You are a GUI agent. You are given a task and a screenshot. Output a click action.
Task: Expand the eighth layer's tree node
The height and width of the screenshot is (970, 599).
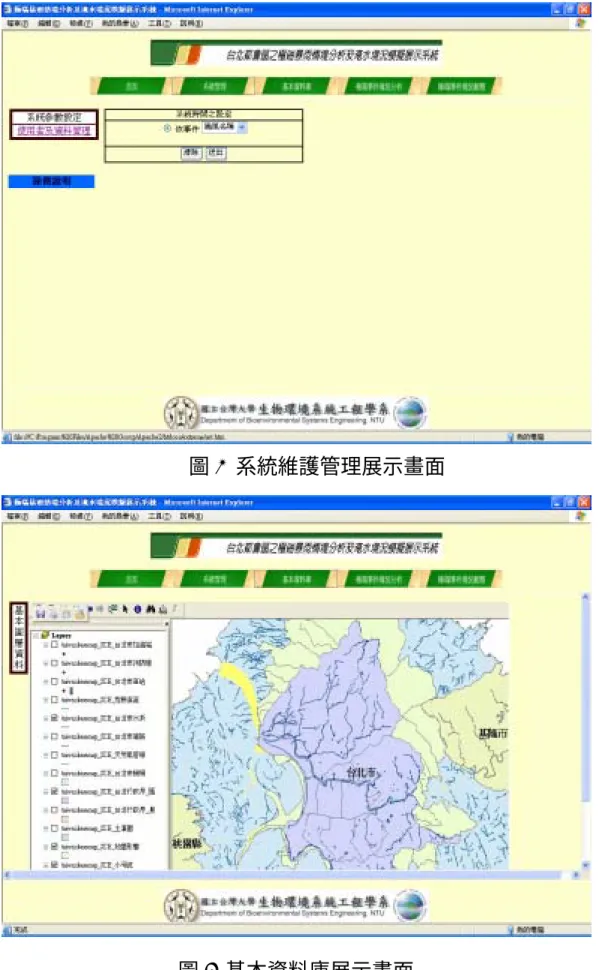46,773
